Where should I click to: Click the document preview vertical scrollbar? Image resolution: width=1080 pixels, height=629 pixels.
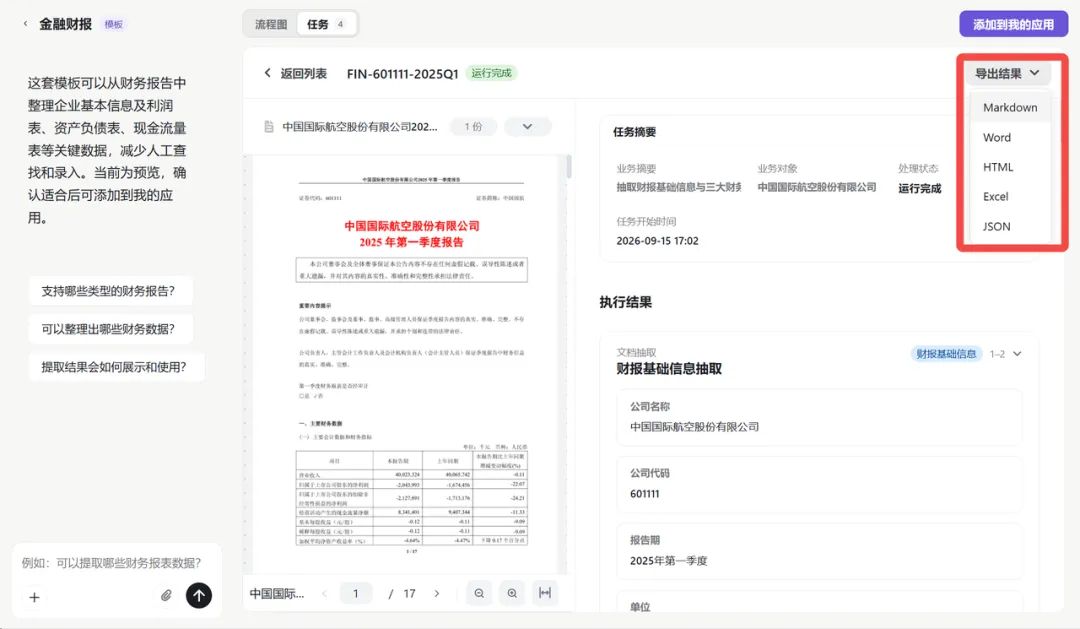(568, 167)
